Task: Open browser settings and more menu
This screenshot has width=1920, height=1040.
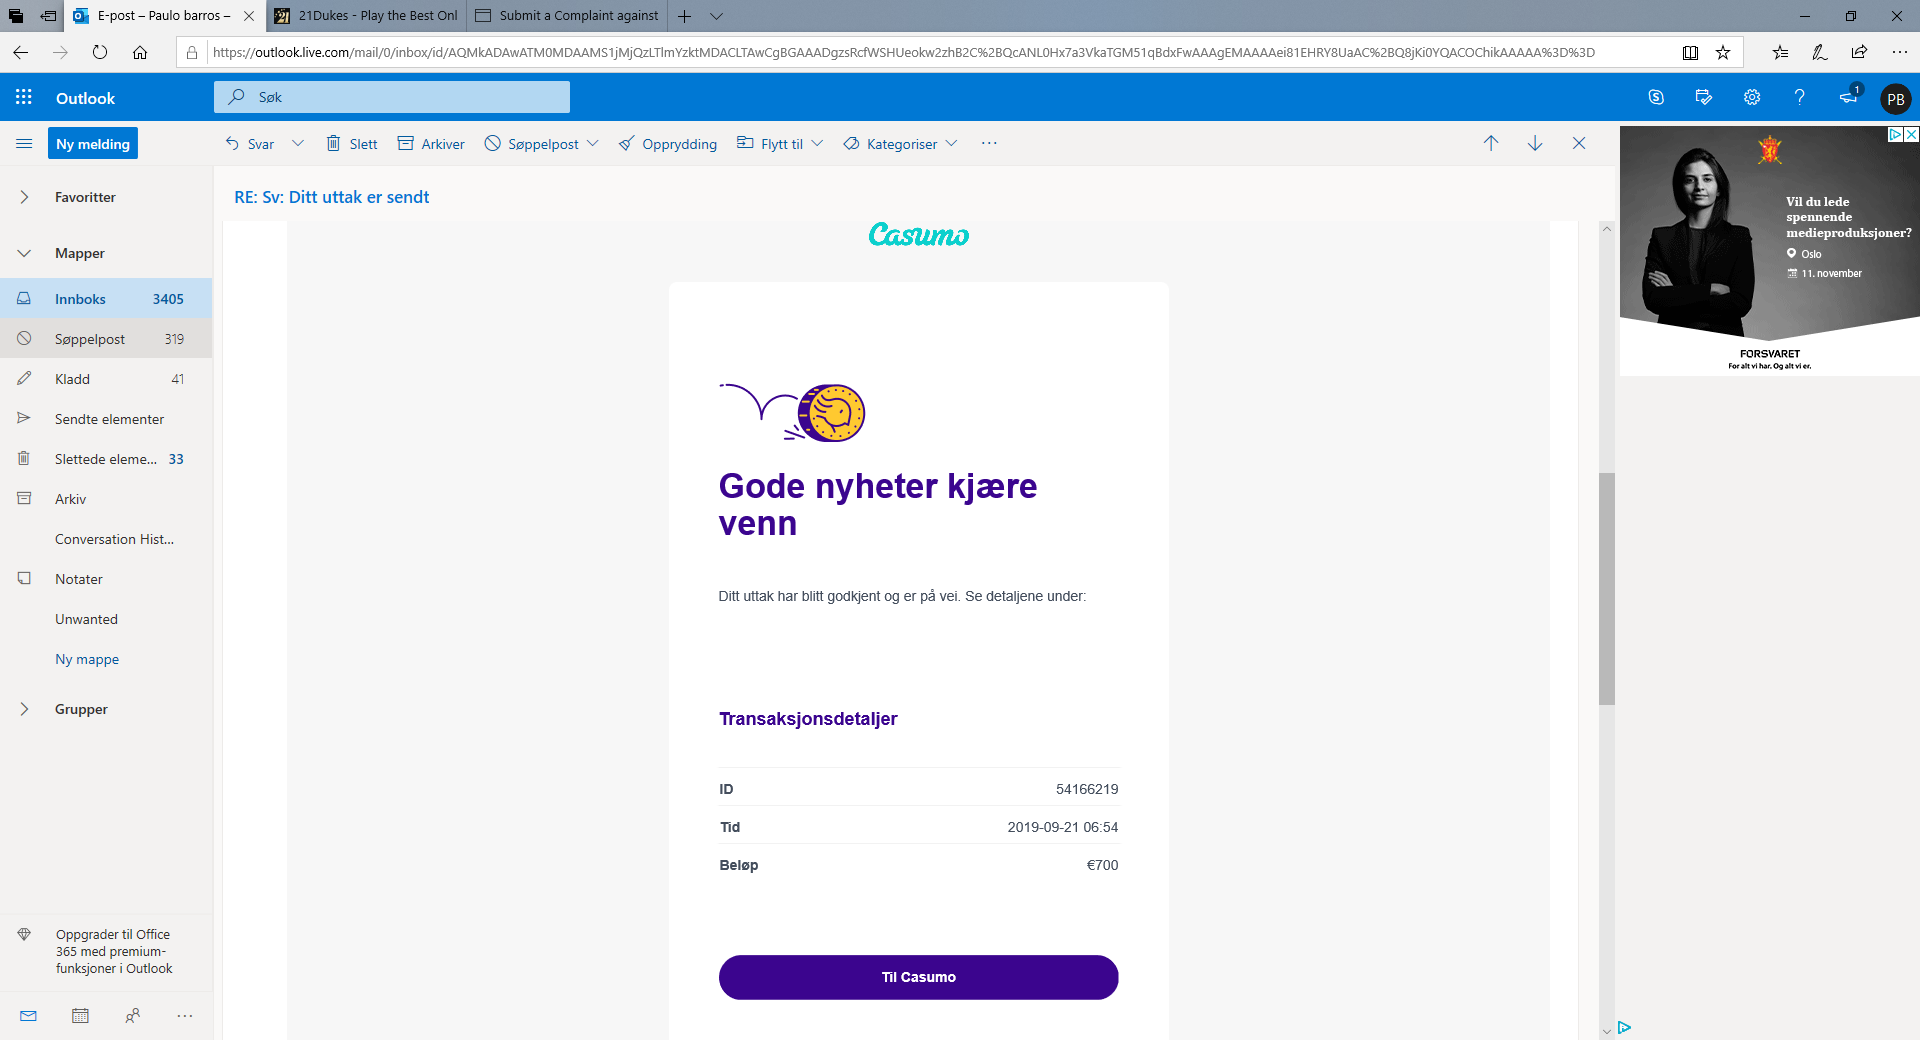Action: (x=1899, y=52)
